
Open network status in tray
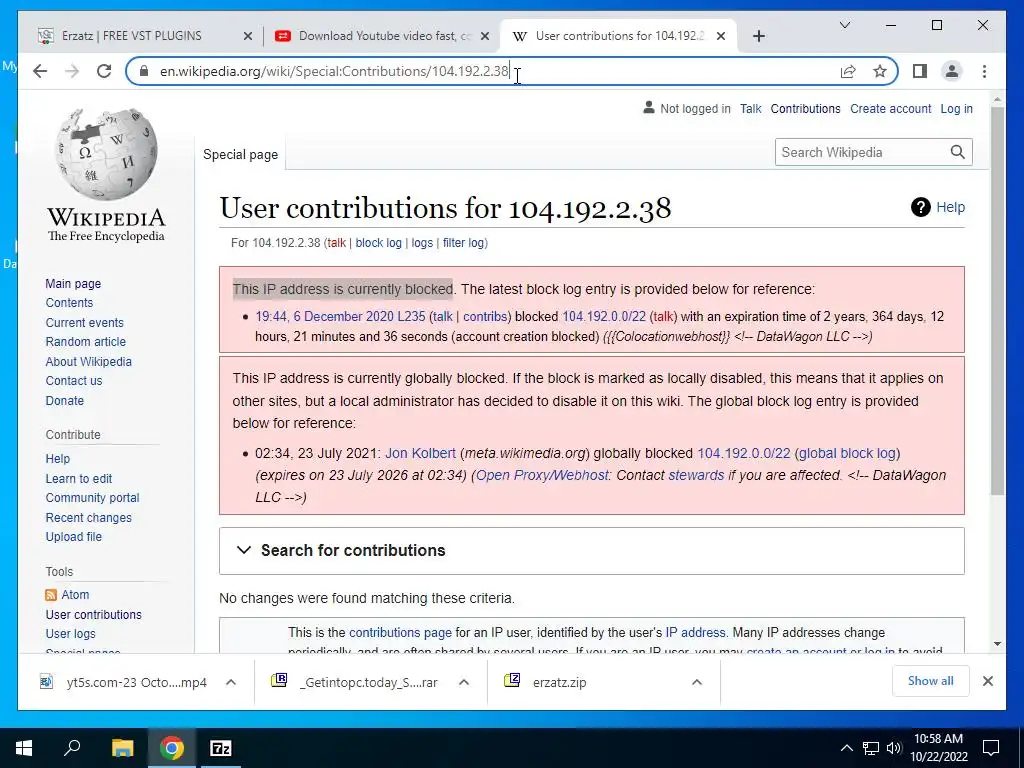(871, 748)
